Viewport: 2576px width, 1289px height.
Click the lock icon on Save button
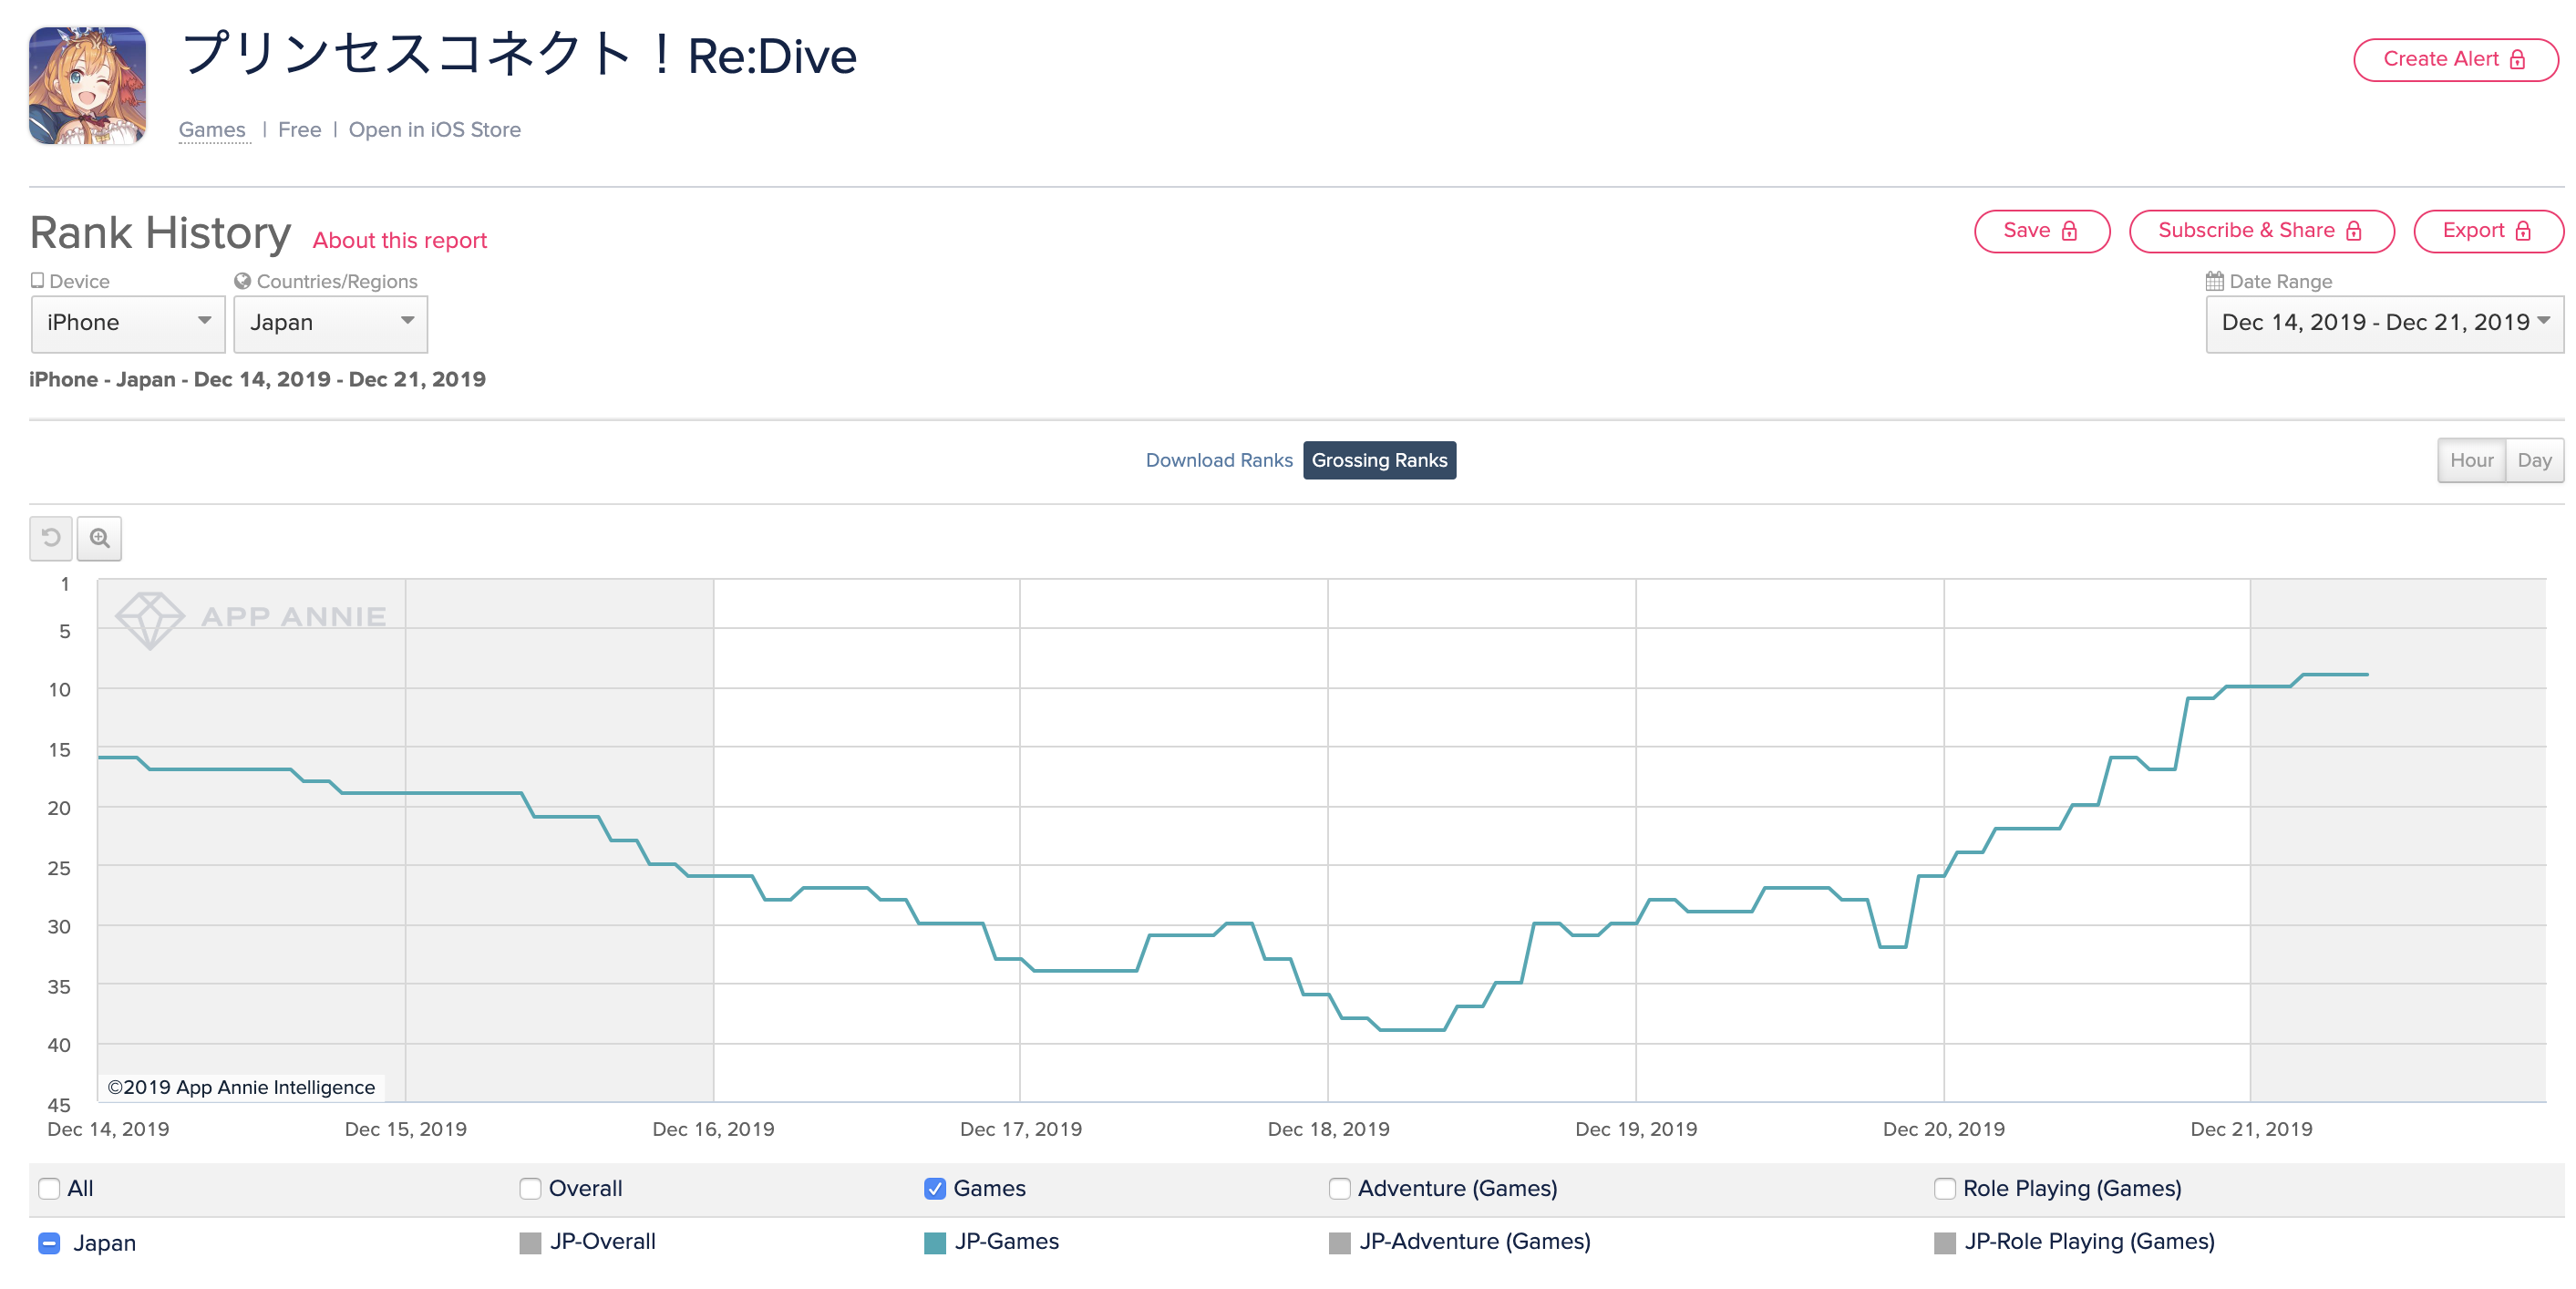tap(2070, 231)
